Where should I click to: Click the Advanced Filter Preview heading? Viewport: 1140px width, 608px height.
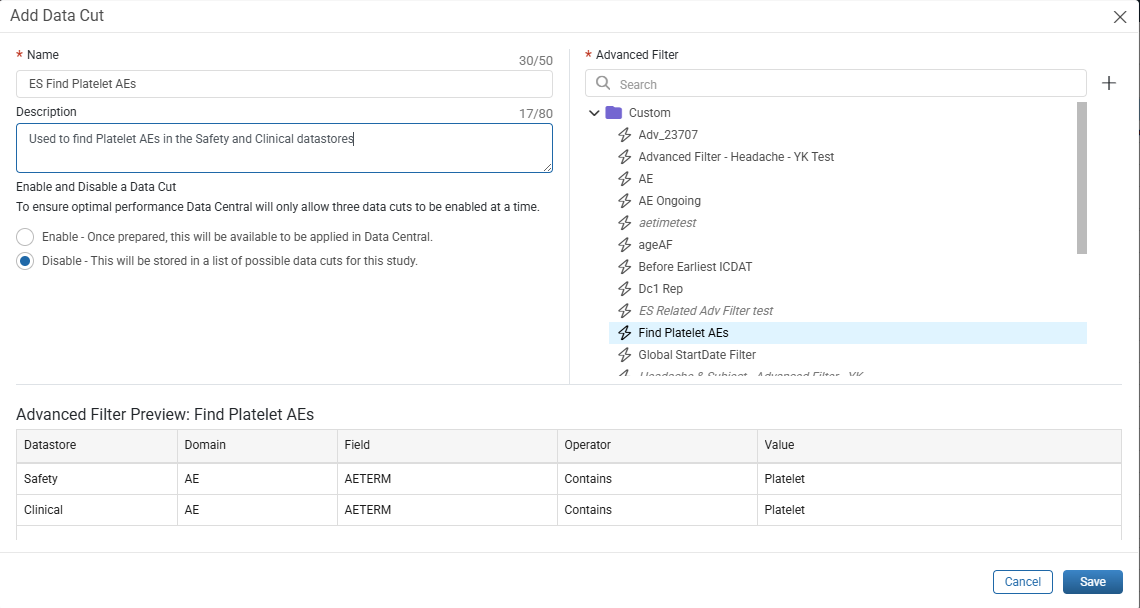[x=165, y=415]
